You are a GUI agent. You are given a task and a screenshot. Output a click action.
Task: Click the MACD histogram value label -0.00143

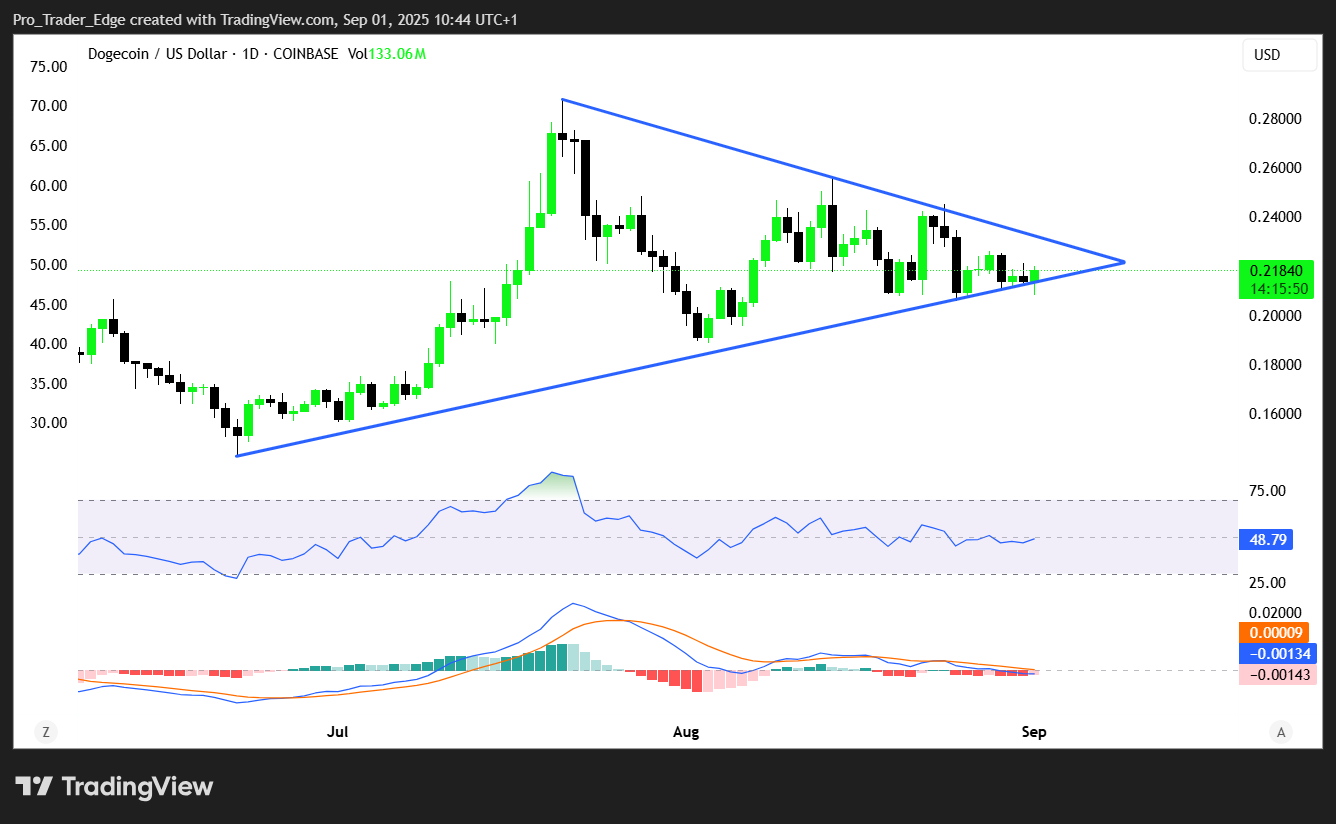pyautogui.click(x=1277, y=675)
